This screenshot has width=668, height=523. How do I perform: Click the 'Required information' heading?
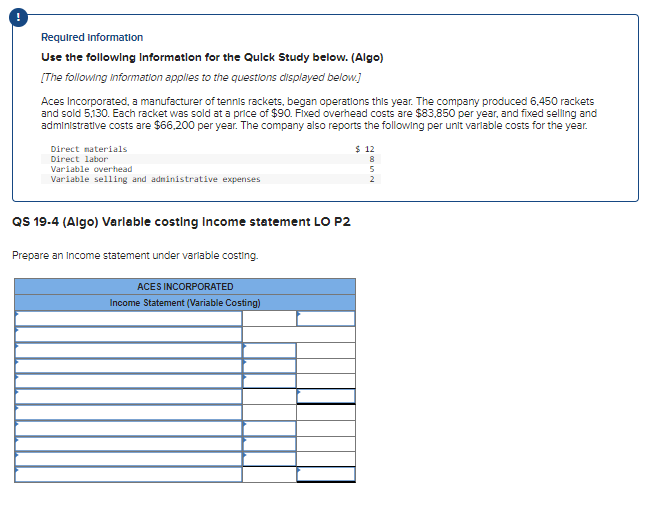(92, 37)
